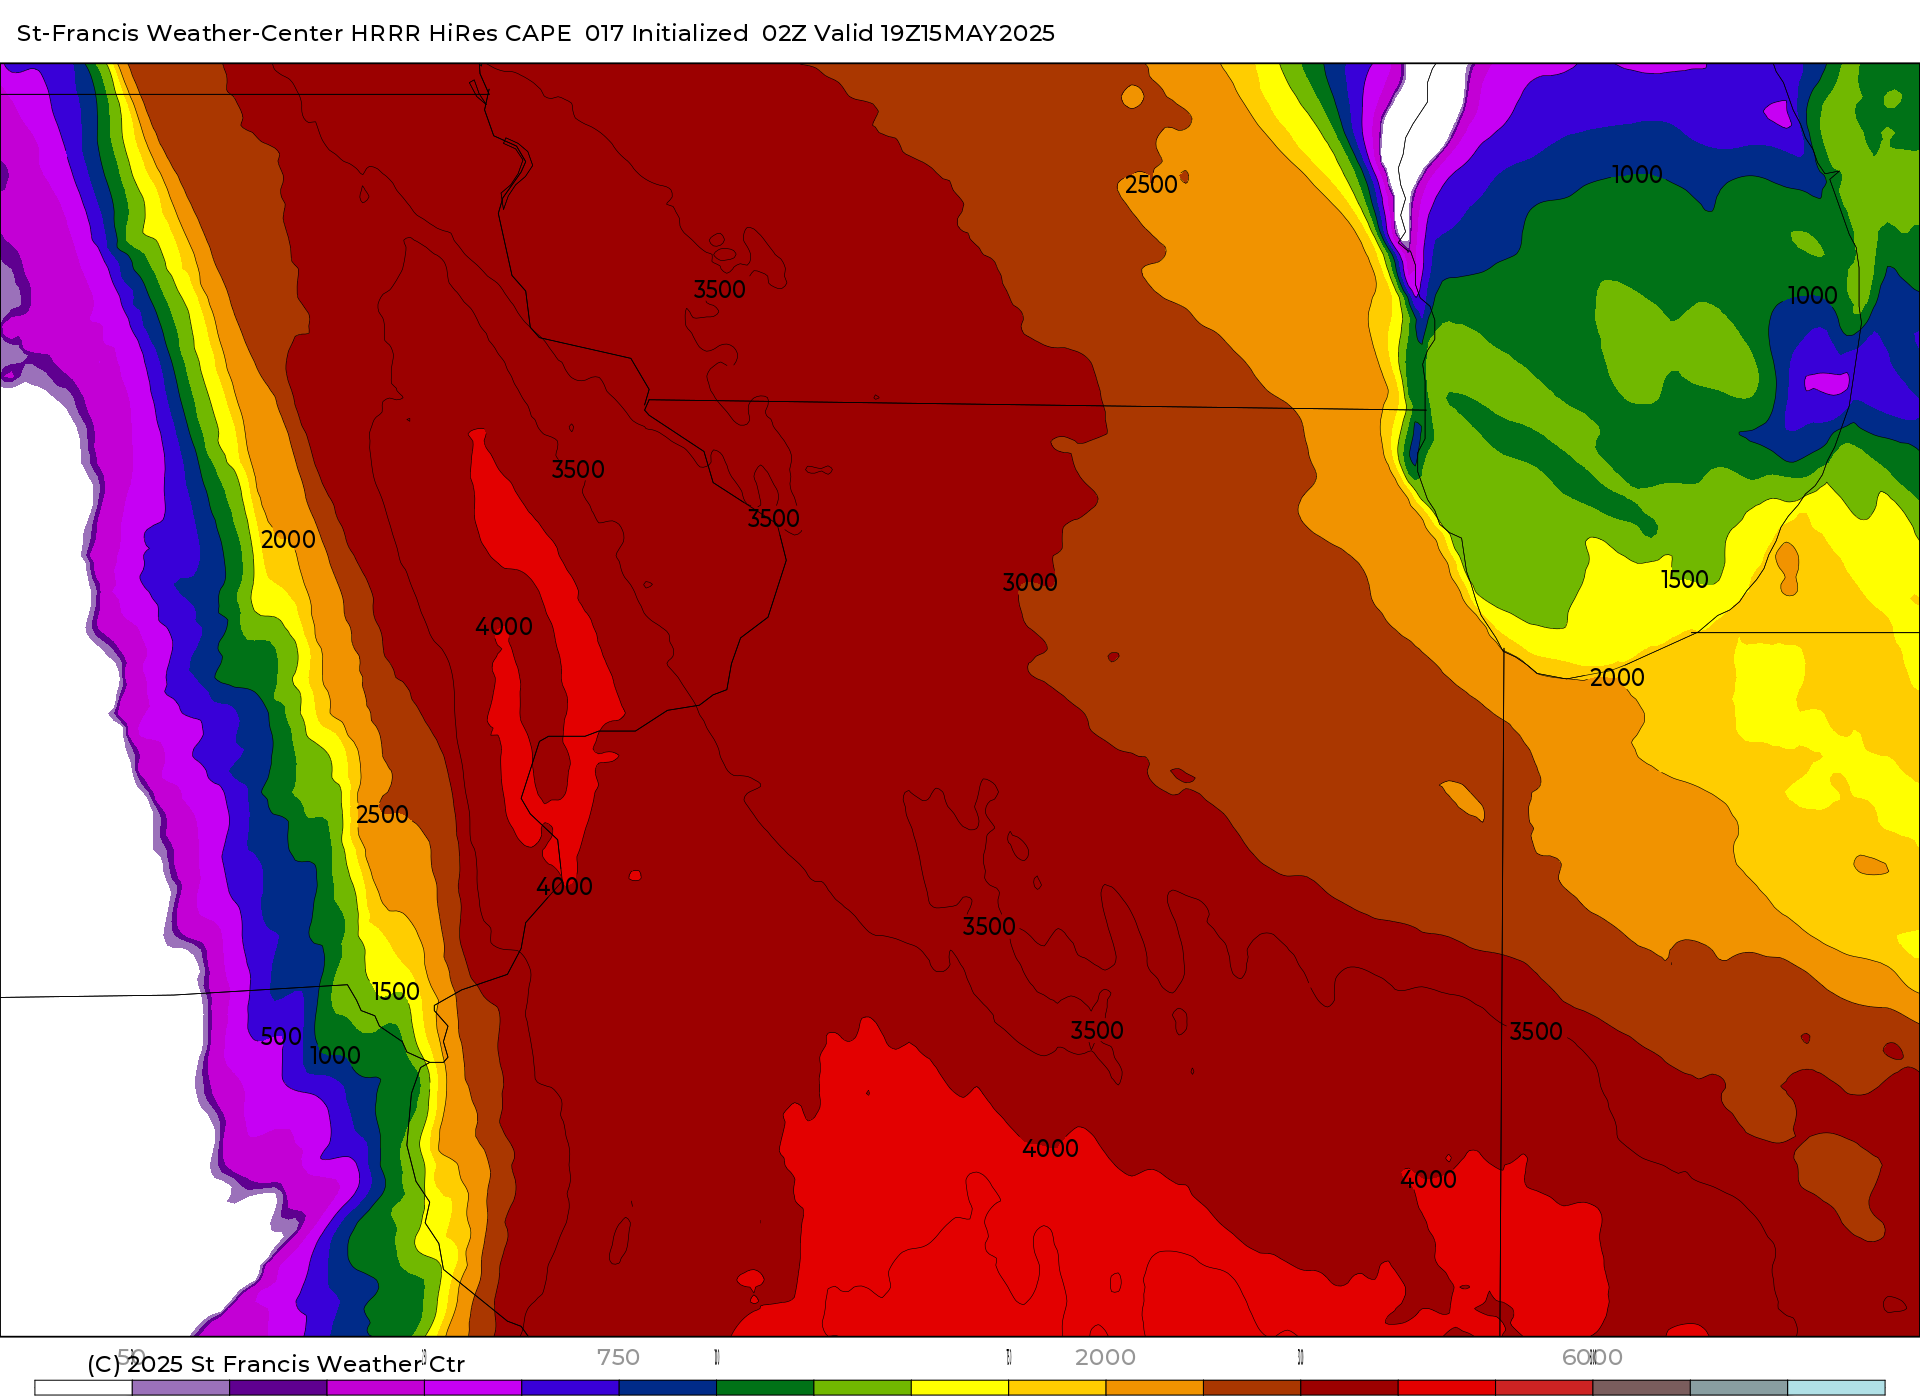1920x1400 pixels.
Task: Click 'HRRR HiRes CAPE' in the title
Action: pos(461,33)
